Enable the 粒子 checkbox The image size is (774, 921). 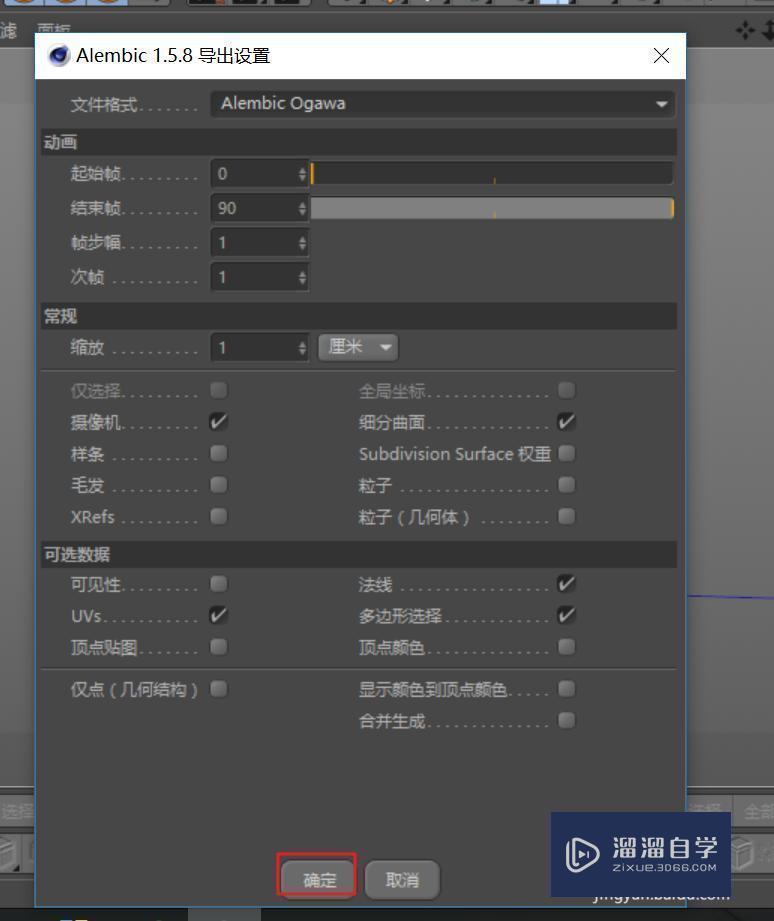(x=567, y=485)
